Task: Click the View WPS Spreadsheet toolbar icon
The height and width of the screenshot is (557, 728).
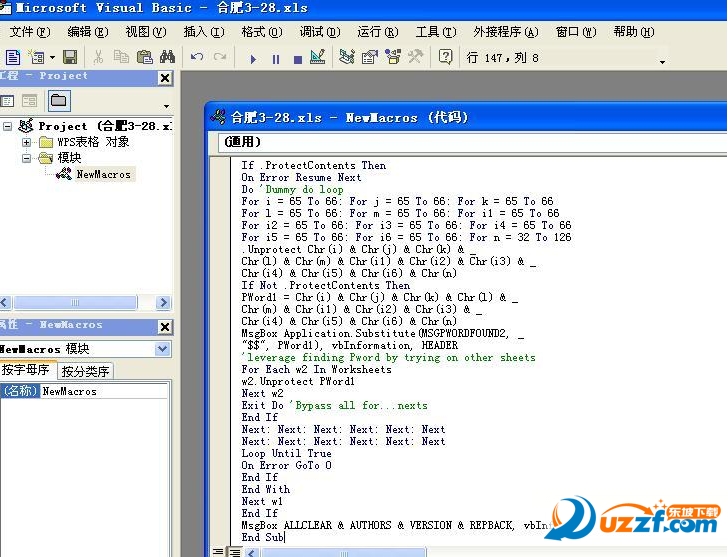Action: pos(13,58)
